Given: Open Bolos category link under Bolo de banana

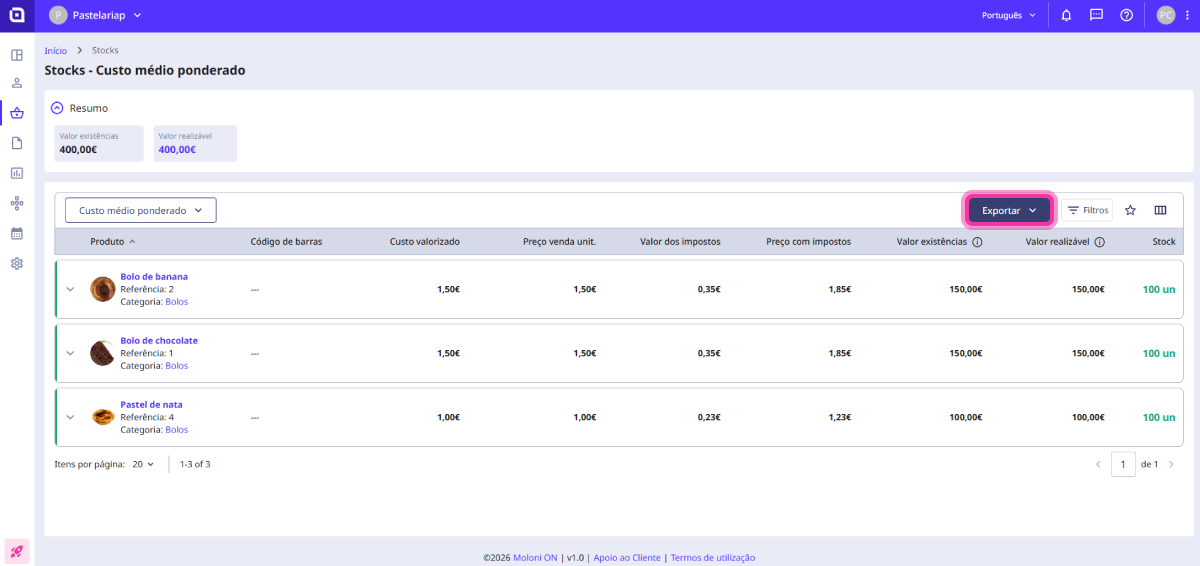Looking at the screenshot, I should click(x=177, y=302).
